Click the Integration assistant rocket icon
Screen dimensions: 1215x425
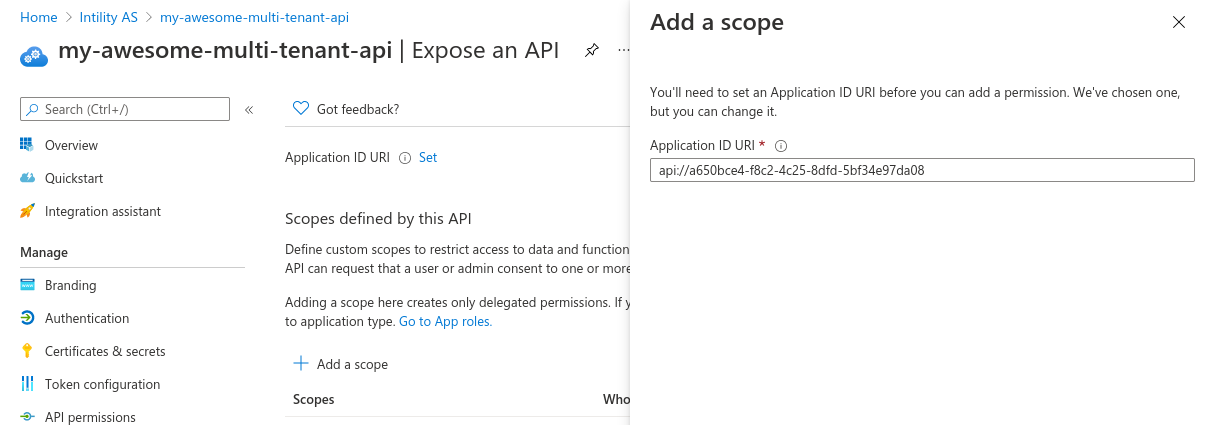coord(27,211)
